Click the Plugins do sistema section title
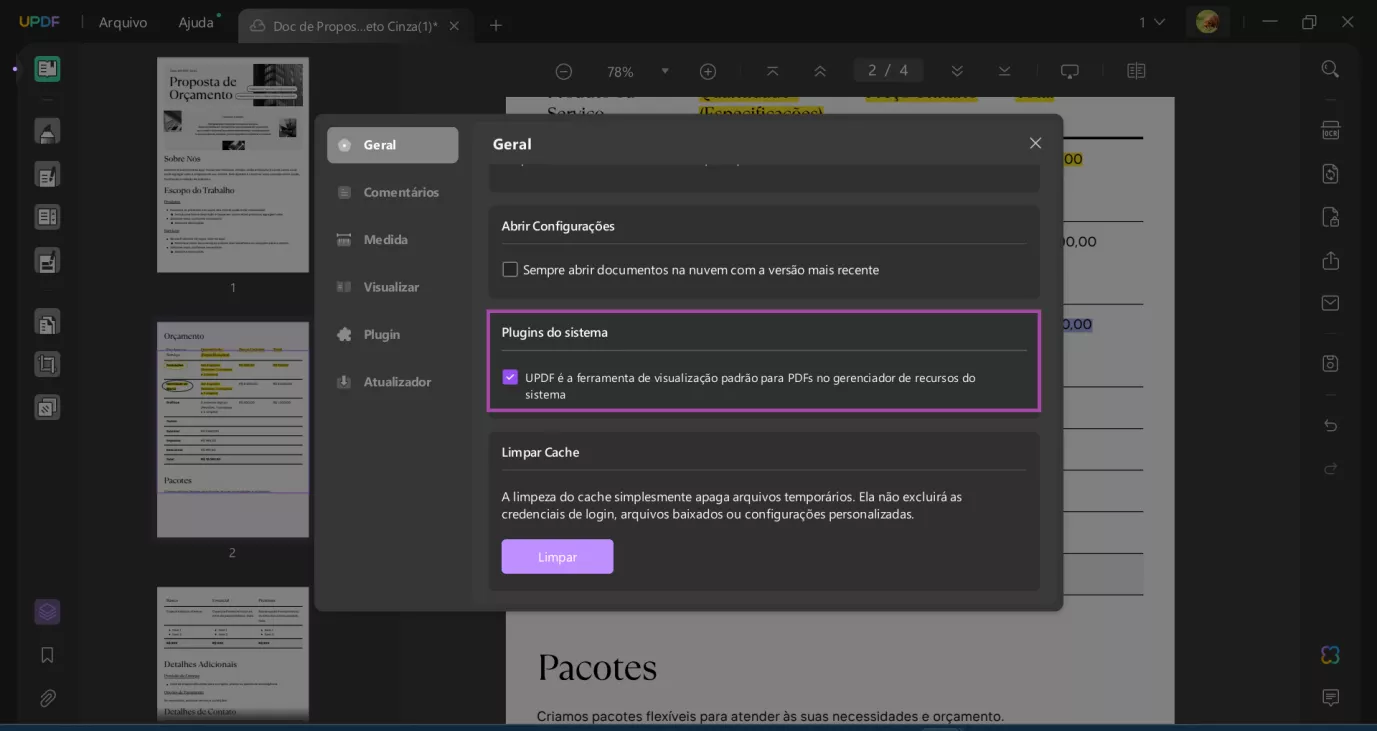This screenshot has width=1377, height=731. [x=554, y=332]
